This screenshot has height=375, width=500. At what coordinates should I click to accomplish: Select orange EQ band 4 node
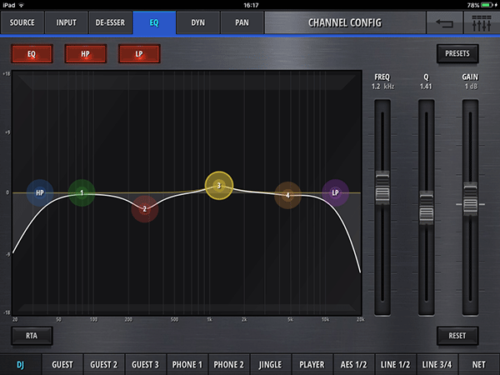[288, 195]
